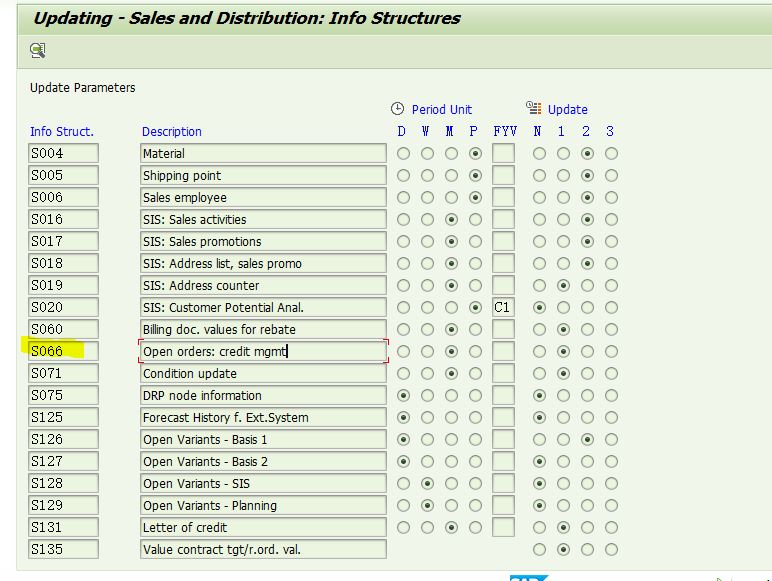Set S004 Material period unit to D
Screen dimensions: 772x581
403,154
